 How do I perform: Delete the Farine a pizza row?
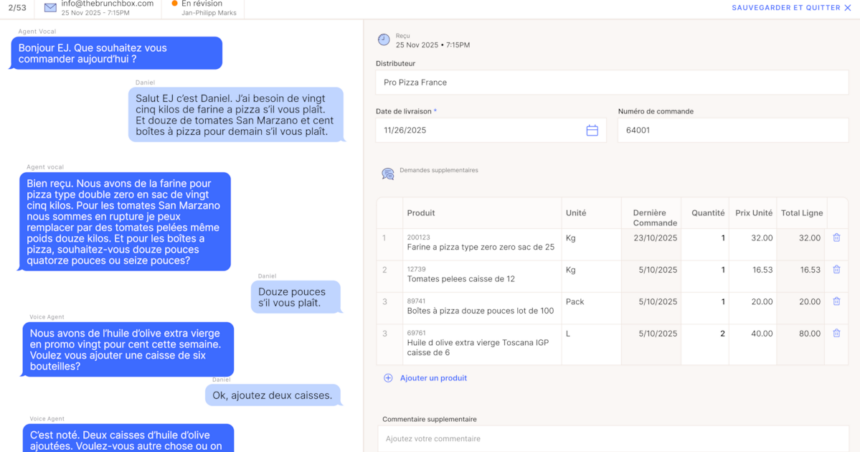click(836, 237)
